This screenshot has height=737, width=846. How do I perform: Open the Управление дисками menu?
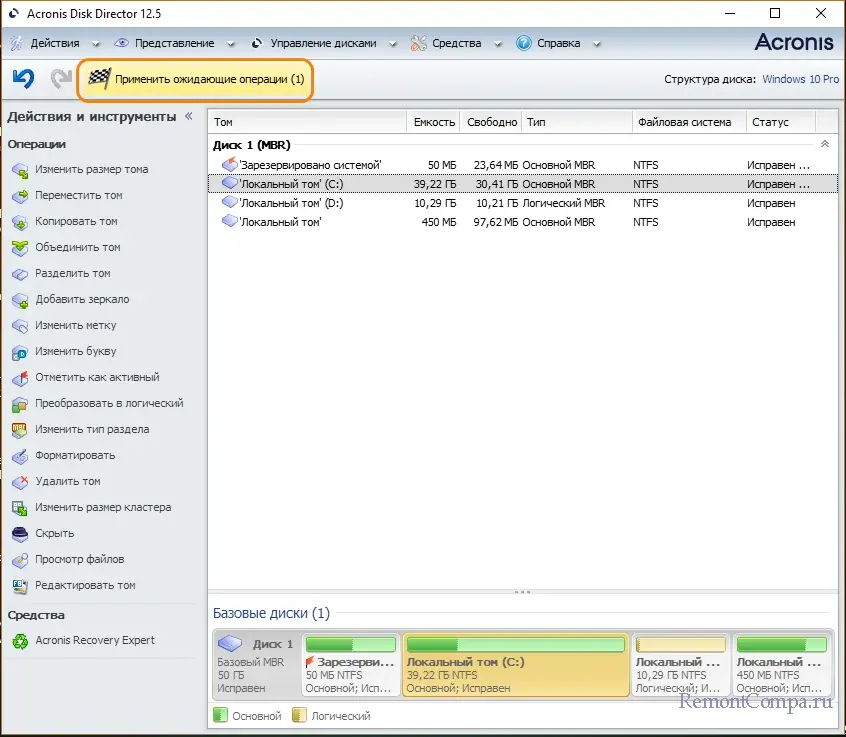[x=323, y=43]
